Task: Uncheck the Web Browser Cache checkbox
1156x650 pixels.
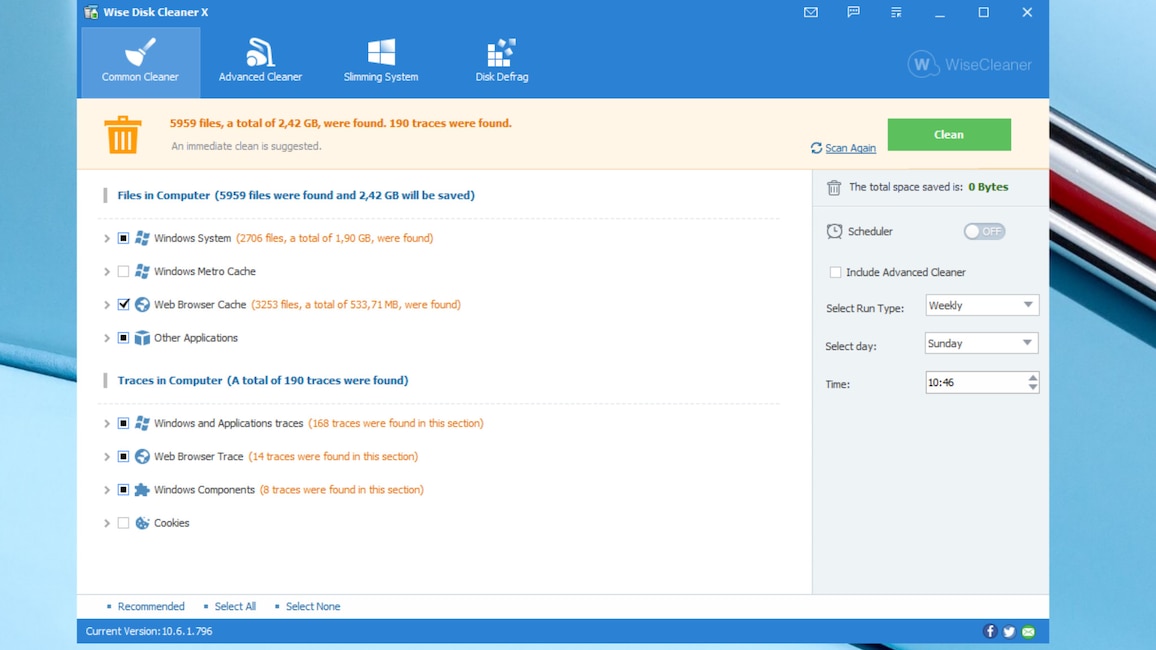Action: point(123,304)
